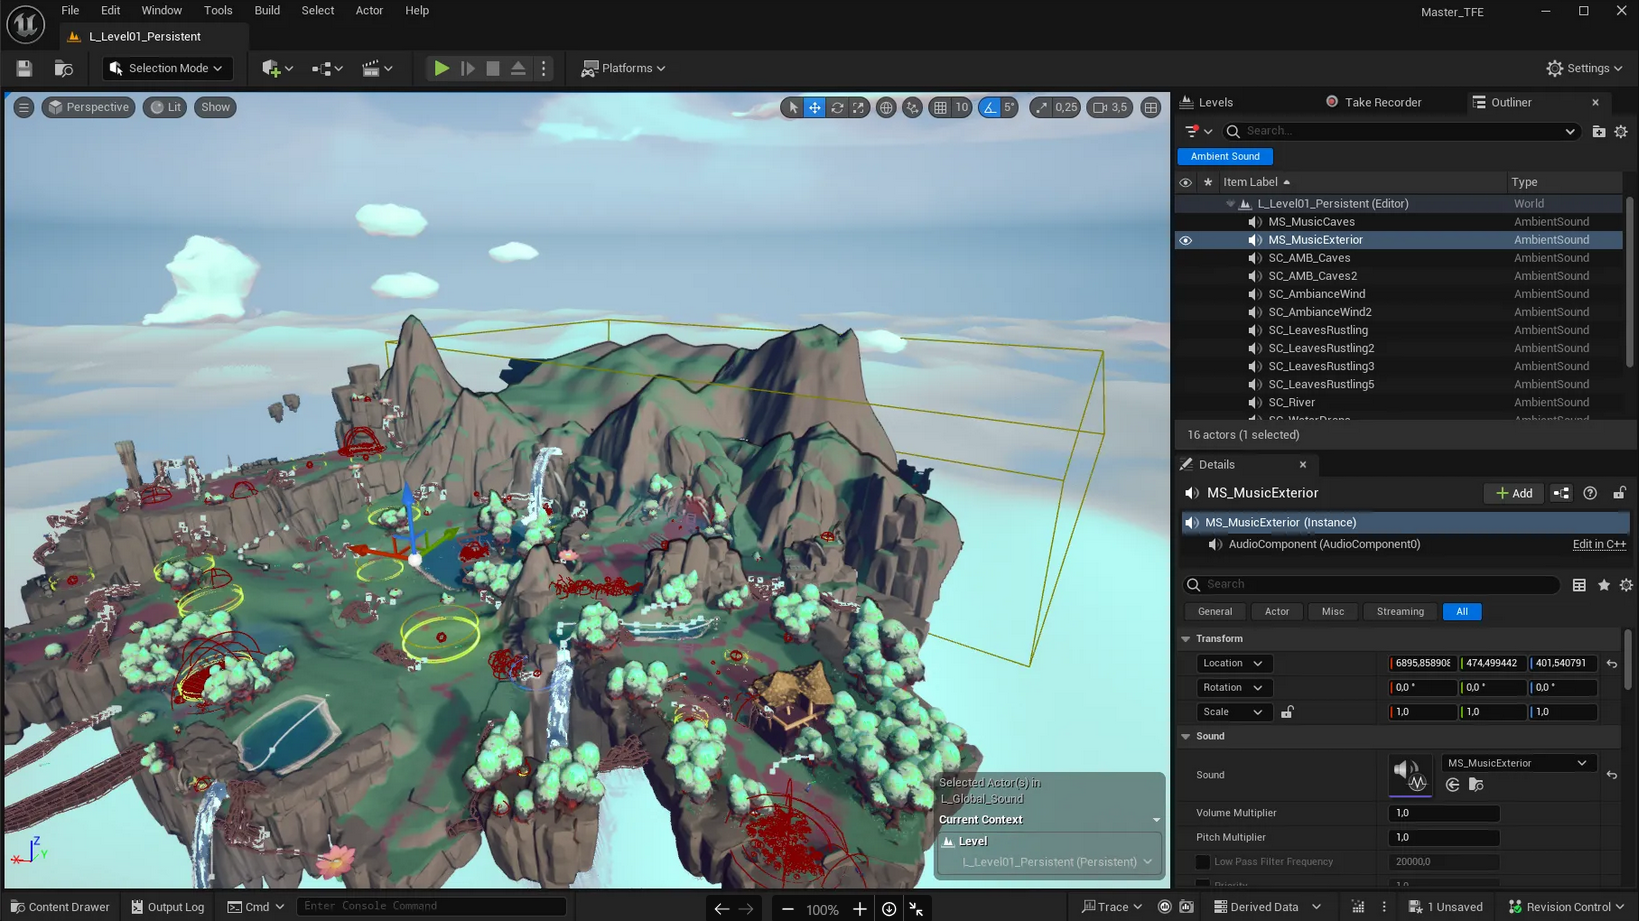
Task: Select SC_River in the Outliner
Action: coord(1291,402)
